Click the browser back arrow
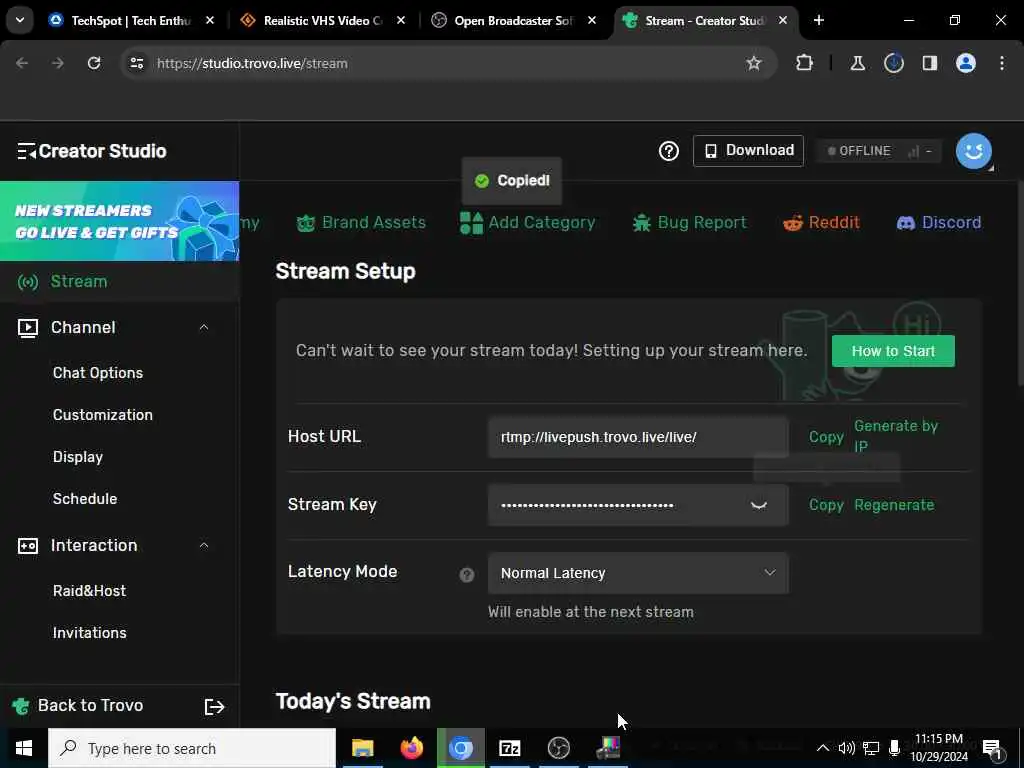The height and width of the screenshot is (768, 1024). pos(22,63)
